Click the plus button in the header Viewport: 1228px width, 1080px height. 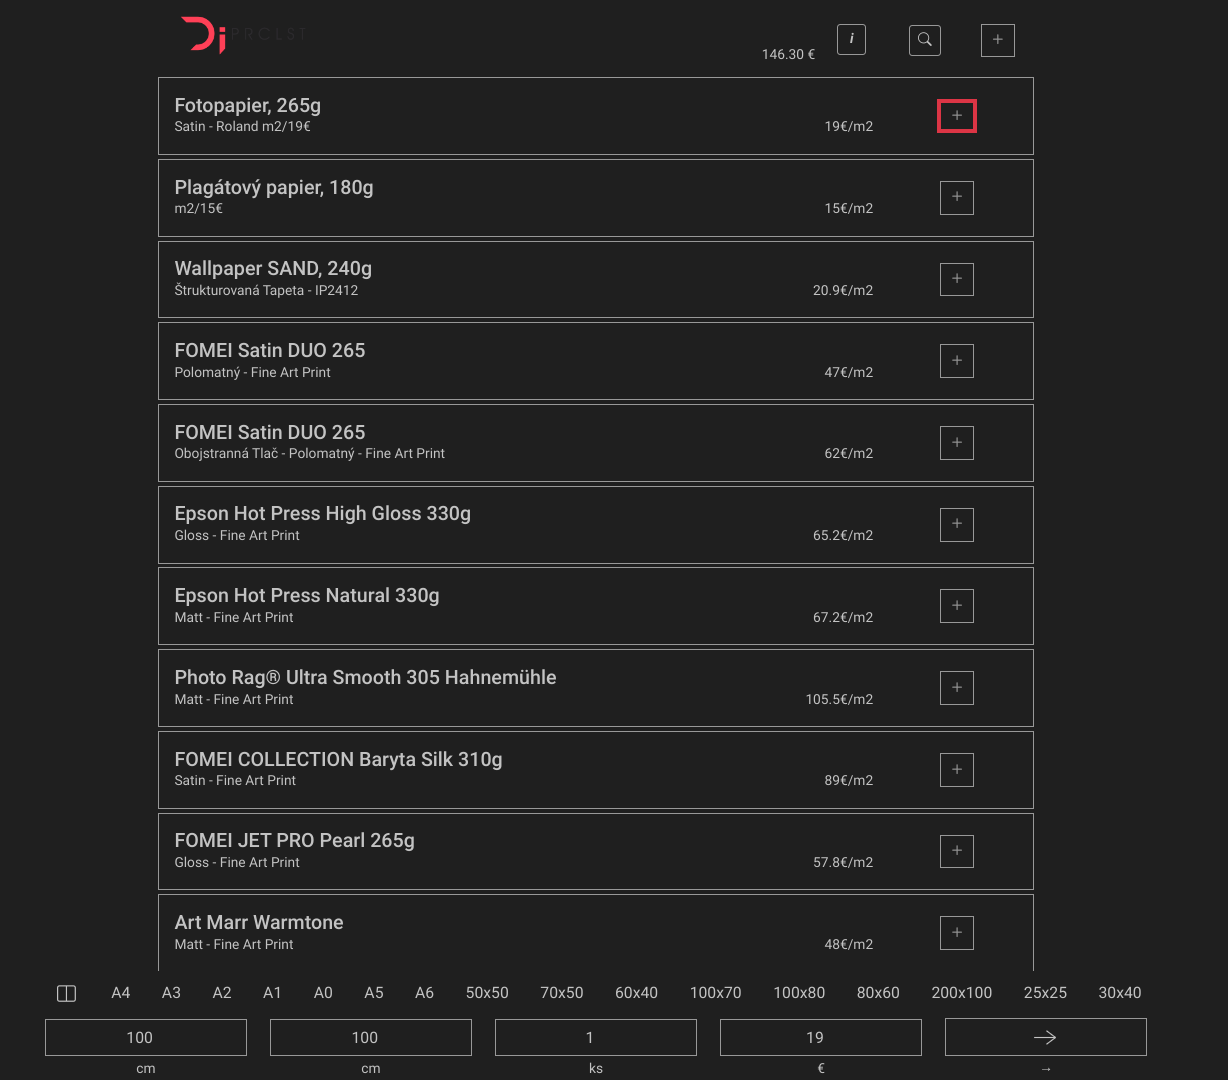point(998,40)
